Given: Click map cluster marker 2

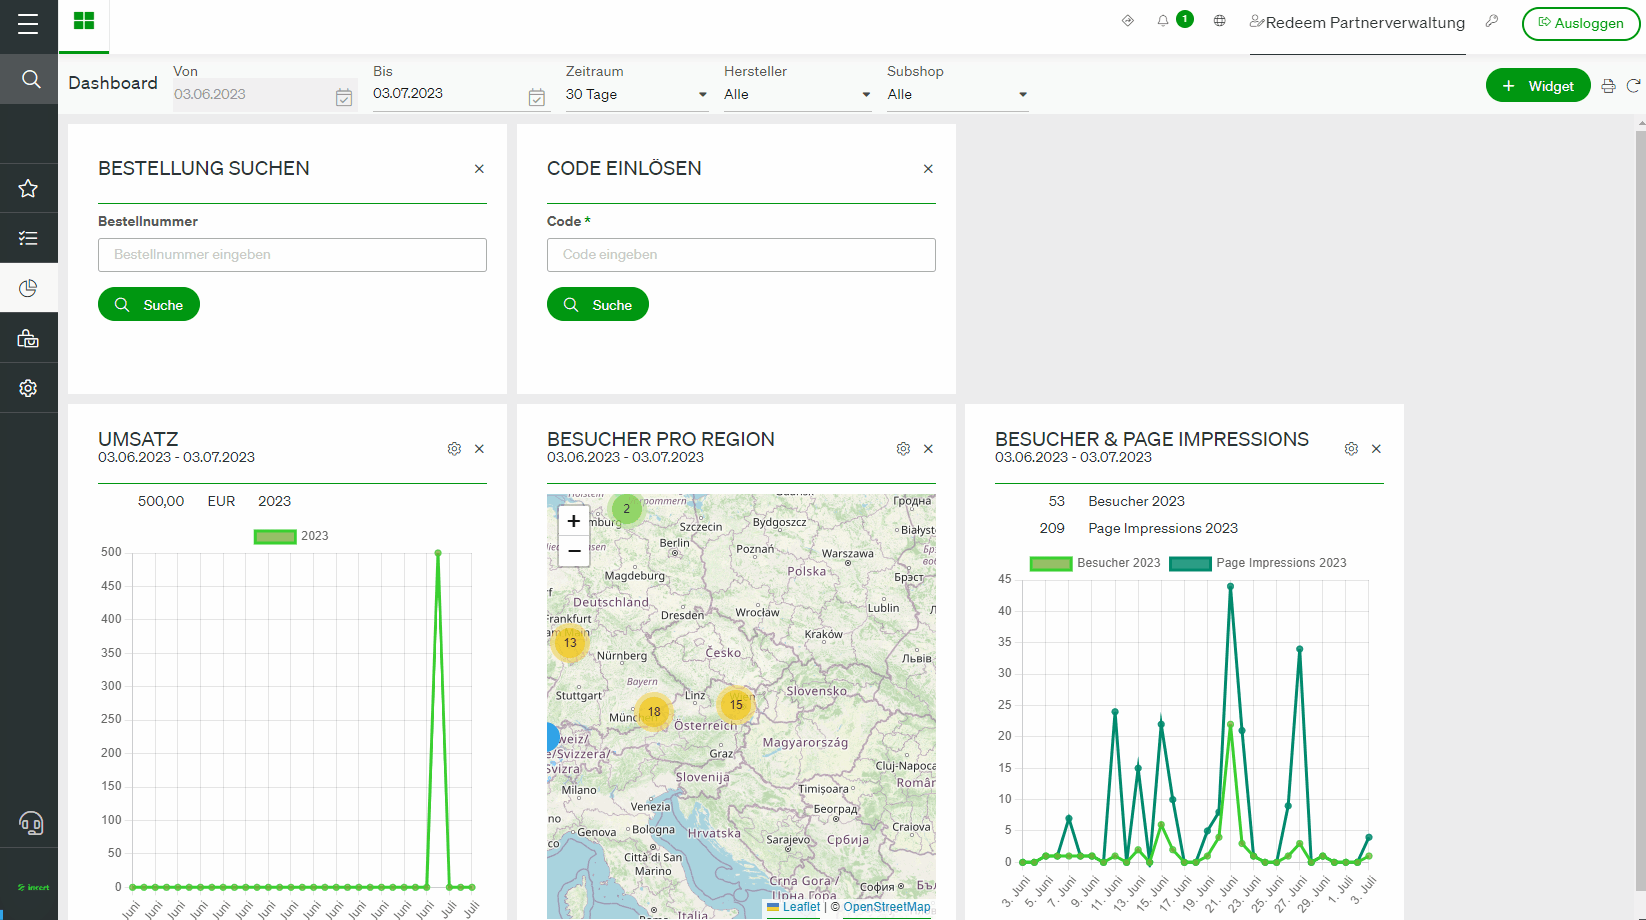Looking at the screenshot, I should click(x=626, y=509).
